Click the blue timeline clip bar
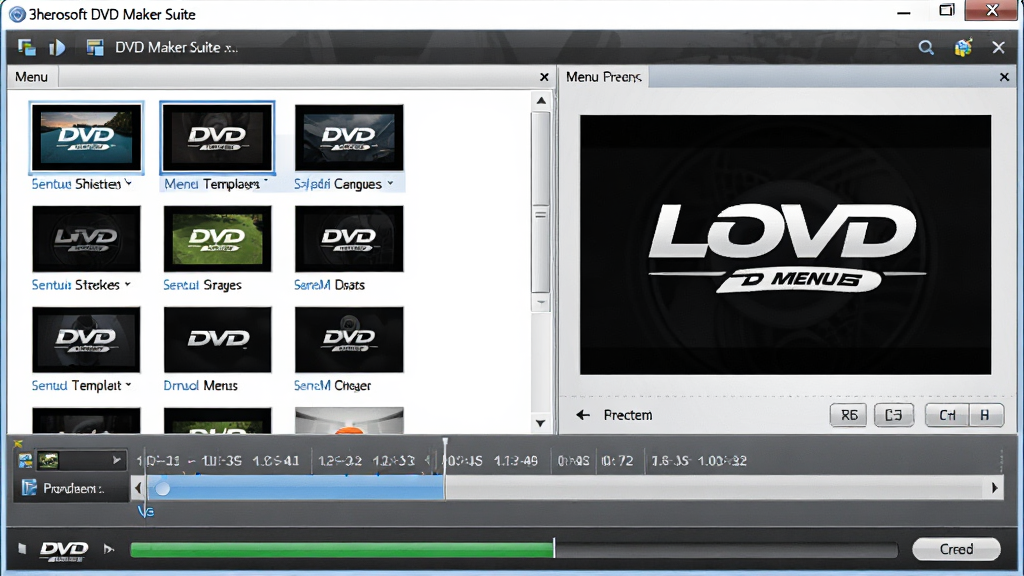The height and width of the screenshot is (576, 1024). (x=296, y=488)
